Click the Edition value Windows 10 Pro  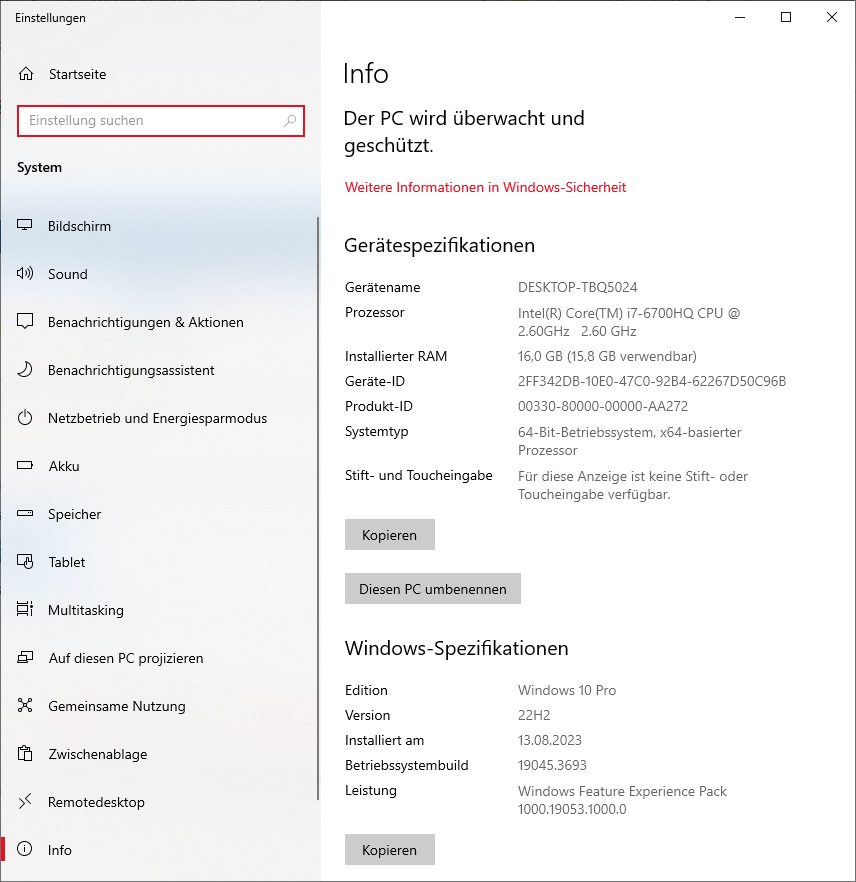[567, 690]
